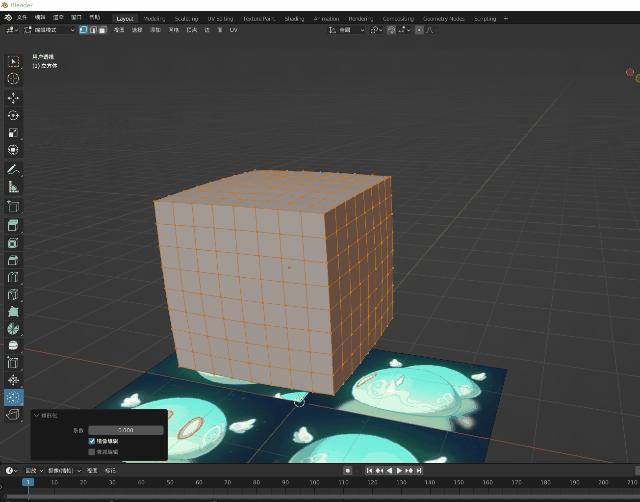Select the Poly Build tool
Image resolution: width=640 pixels, height=502 pixels.
point(13,311)
